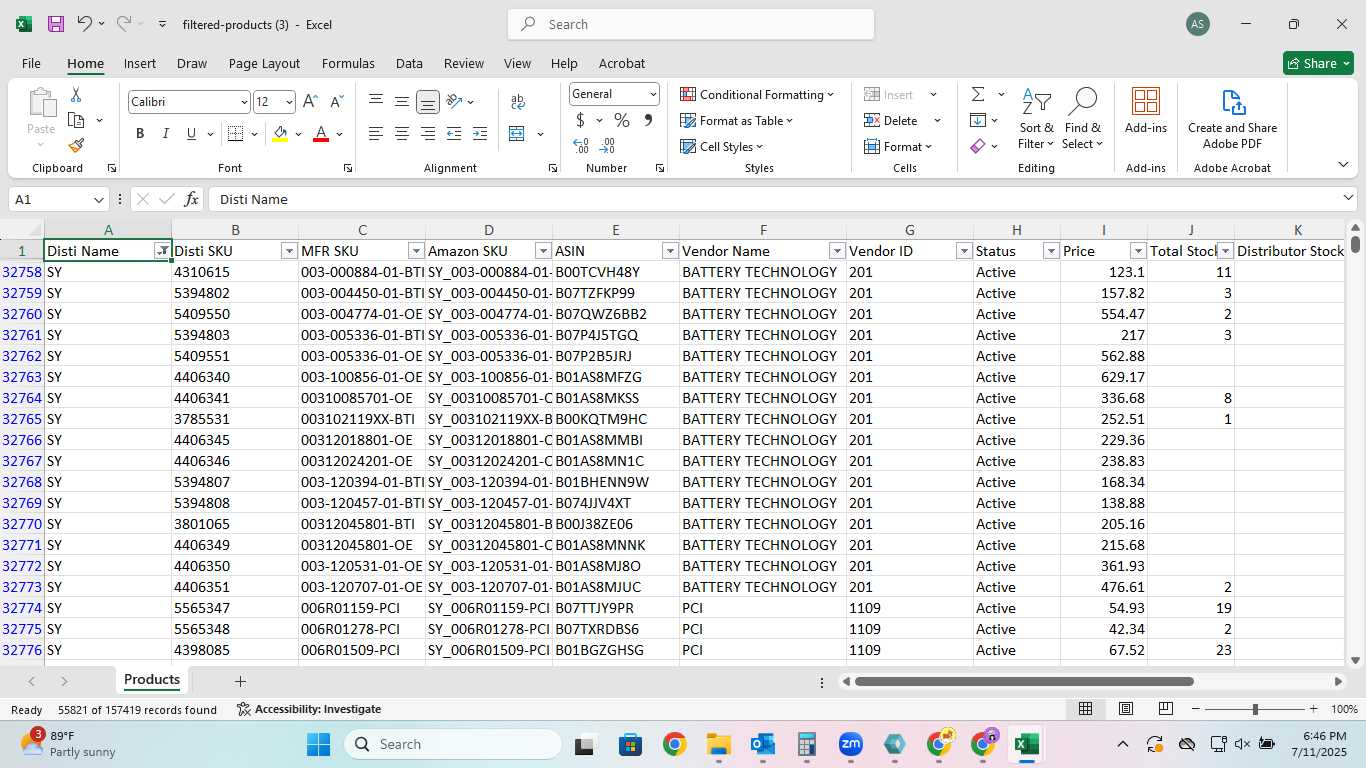Click the Format Painter brush icon
Viewport: 1366px width, 768px height.
(76, 145)
